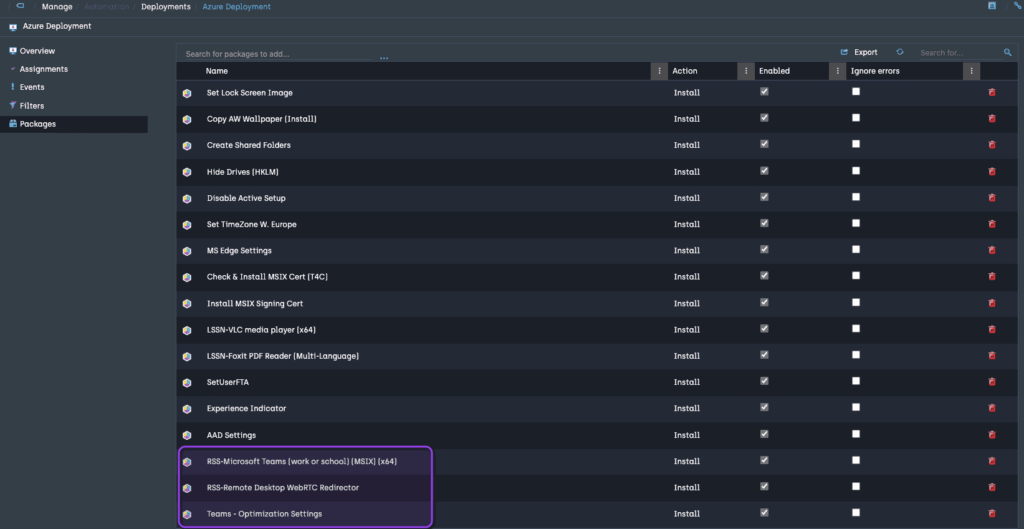1024x529 pixels.
Task: Click the refresh icon next to Export
Action: click(900, 52)
